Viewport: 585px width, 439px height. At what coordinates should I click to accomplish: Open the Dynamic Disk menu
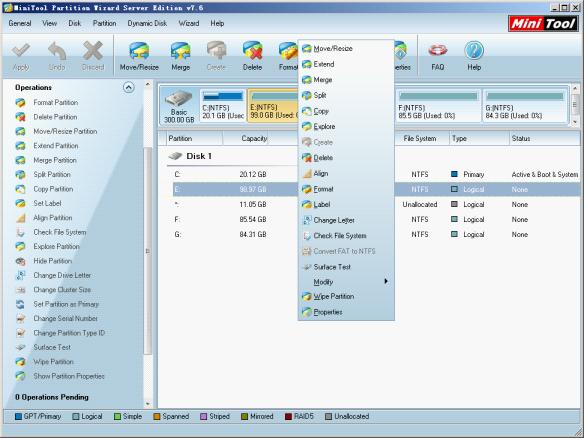[x=147, y=23]
